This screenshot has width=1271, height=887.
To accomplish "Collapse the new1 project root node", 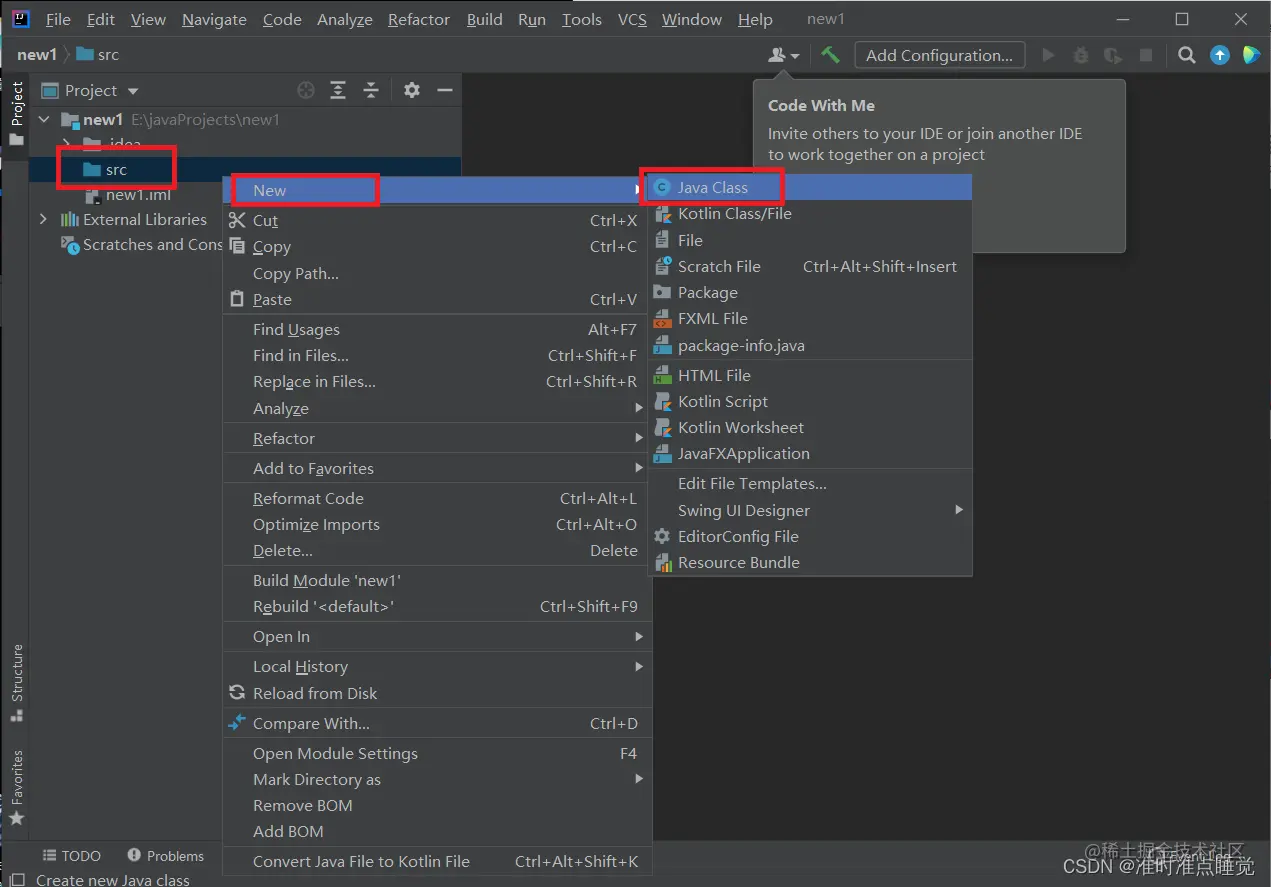I will coord(44,120).
